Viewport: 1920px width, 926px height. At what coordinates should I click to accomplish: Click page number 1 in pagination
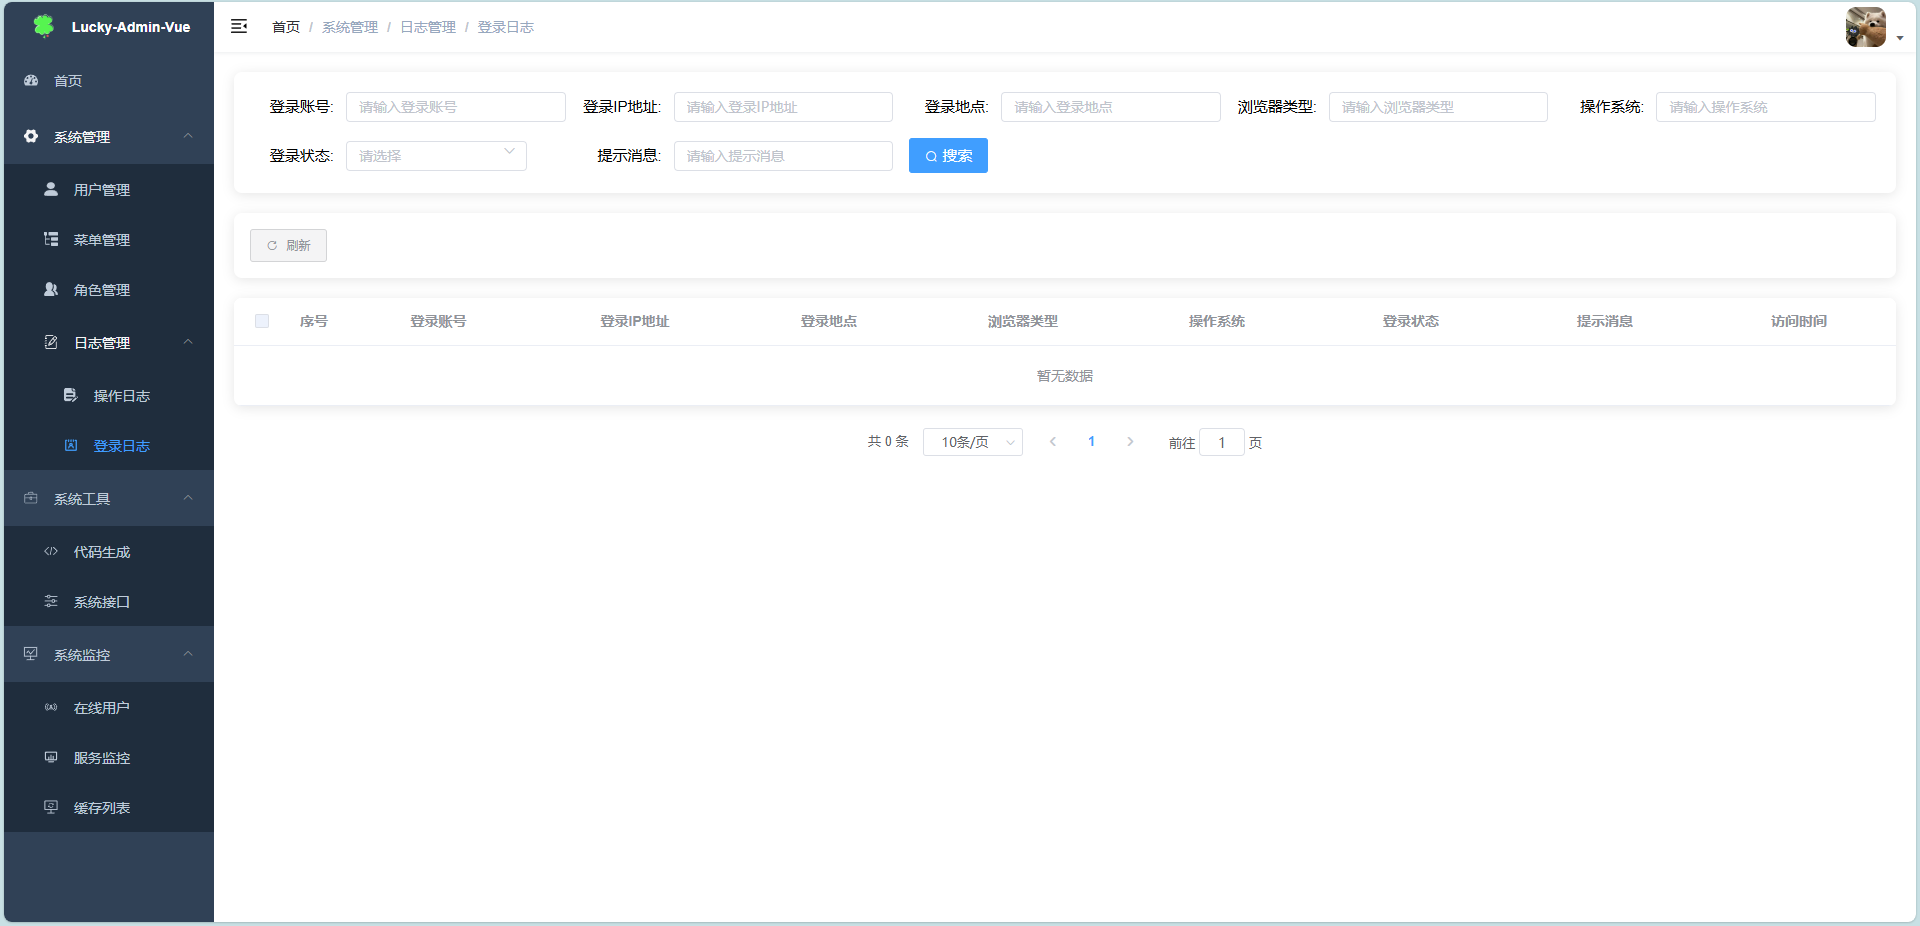point(1091,442)
